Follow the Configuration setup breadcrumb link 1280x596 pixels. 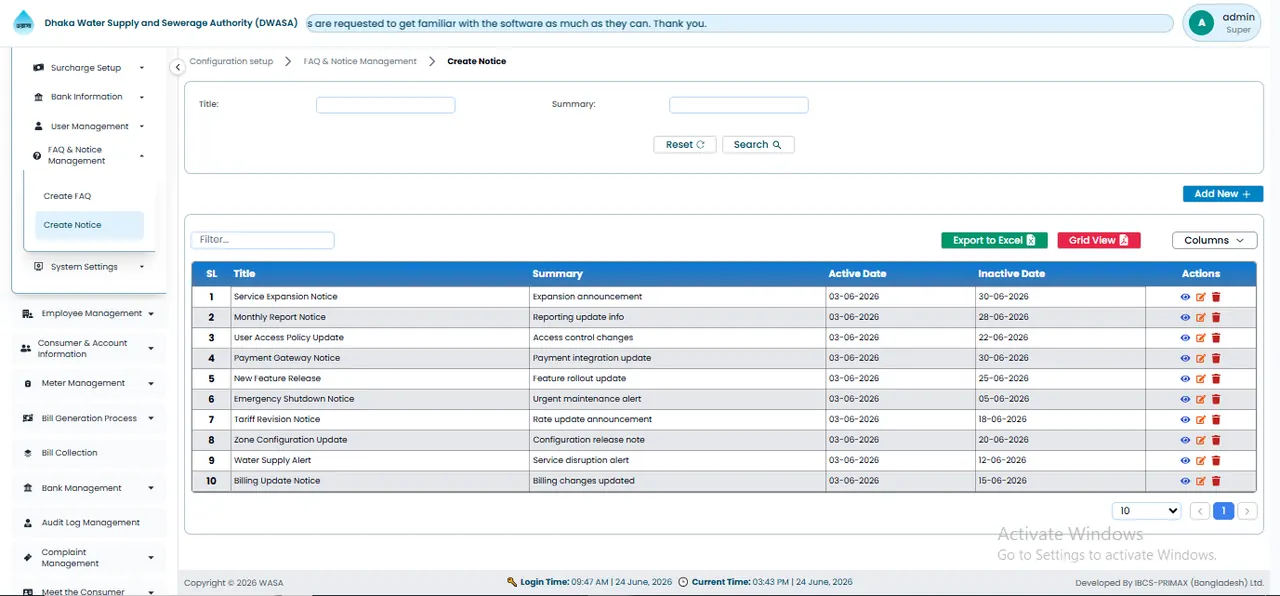tap(231, 61)
